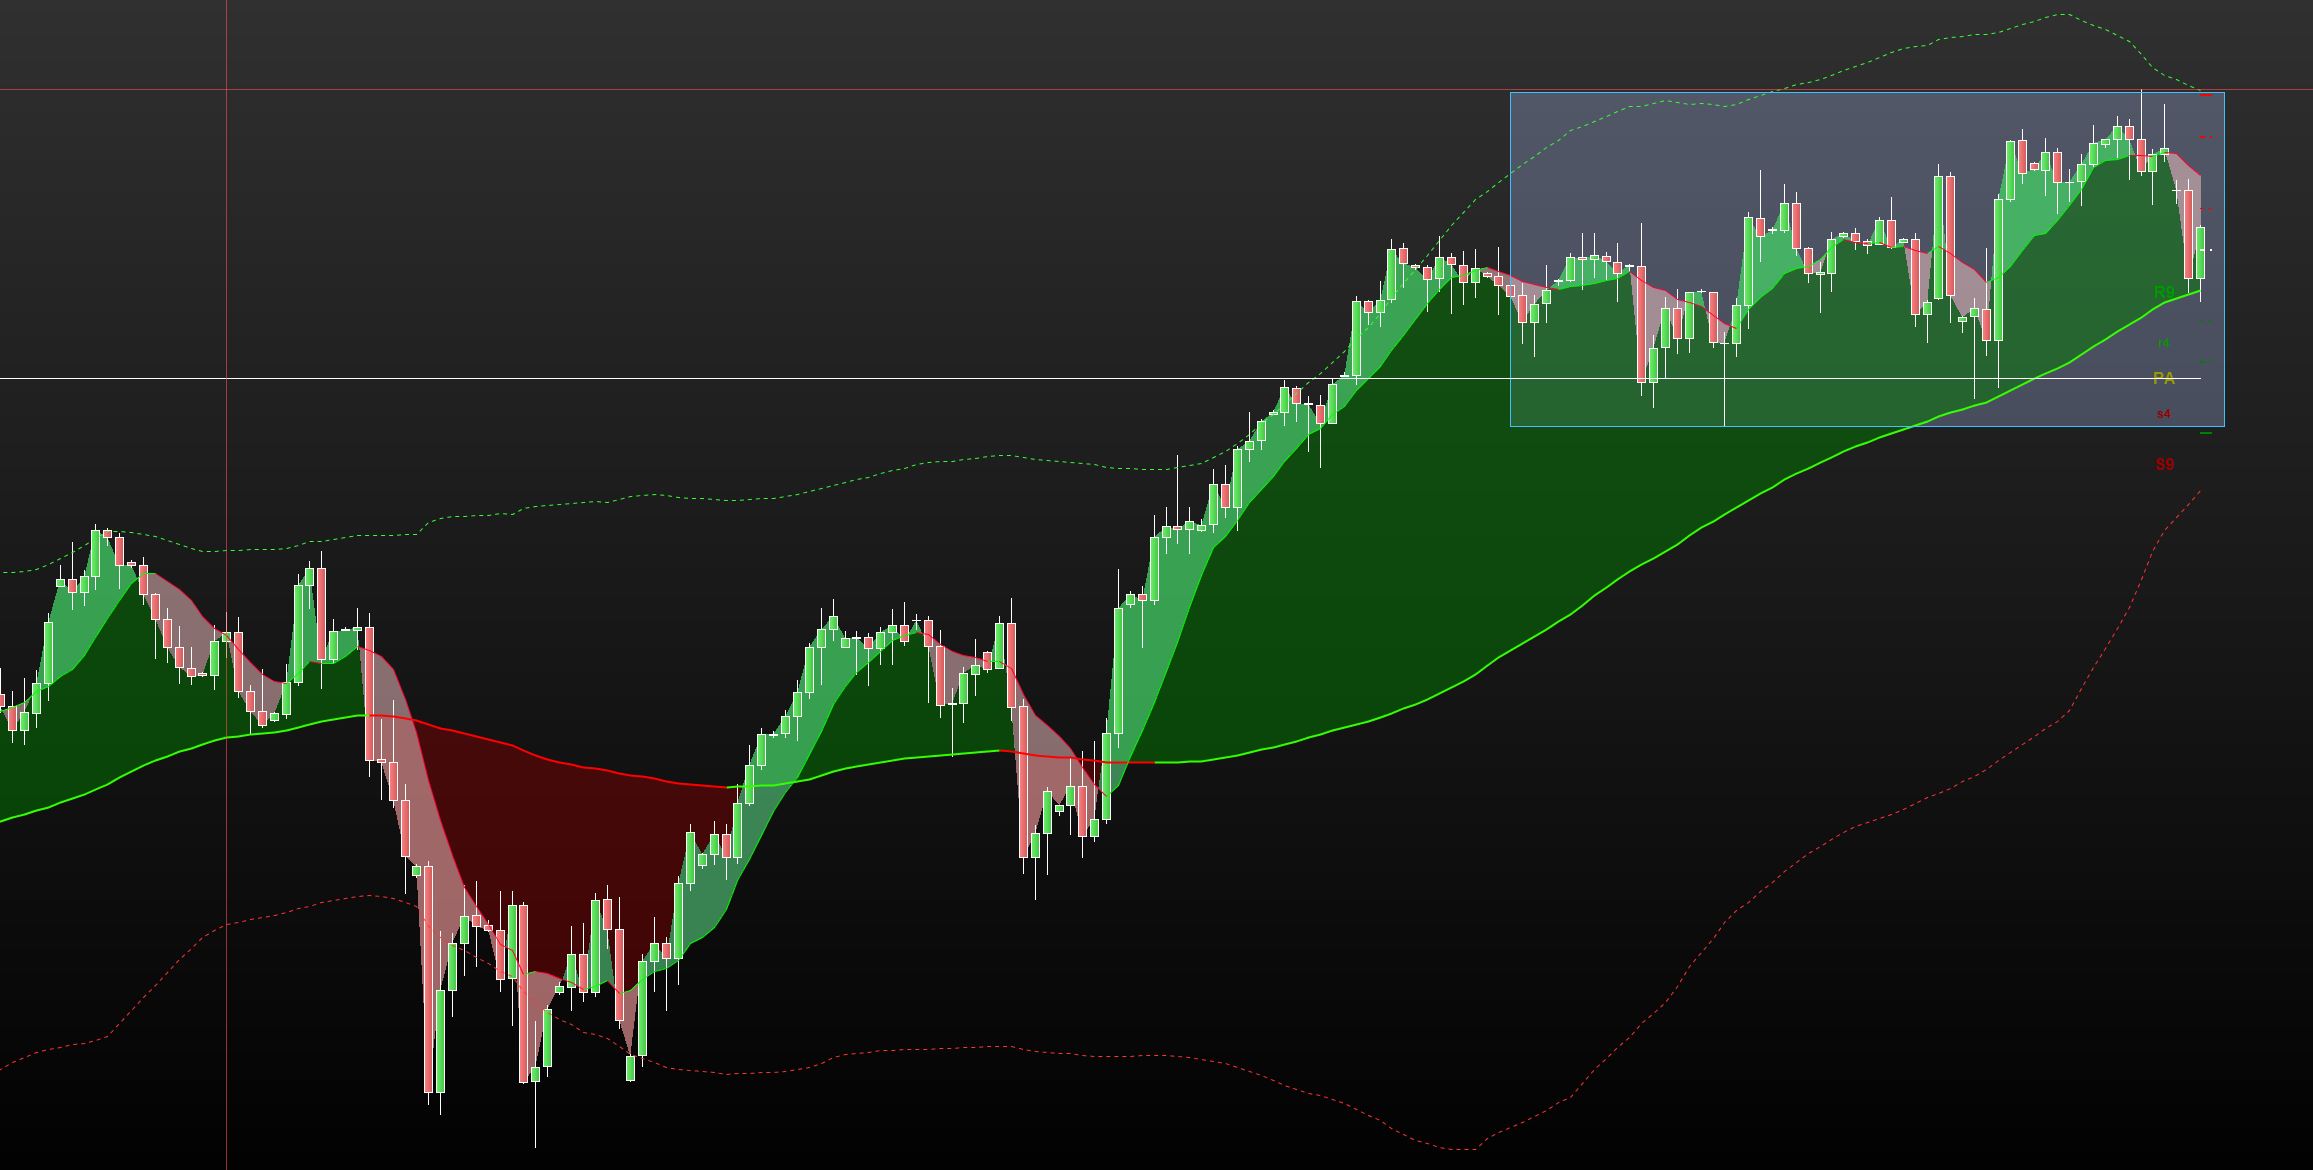The image size is (2313, 1170).
Task: Click the small green r4 label
Action: tap(2164, 343)
